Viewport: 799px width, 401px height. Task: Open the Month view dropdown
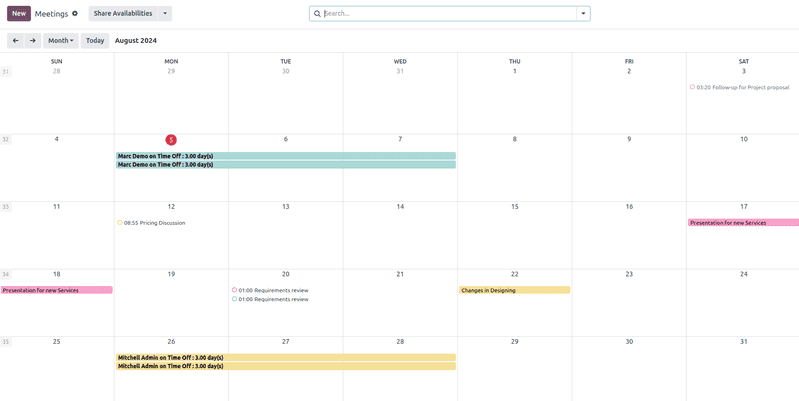[x=61, y=41]
